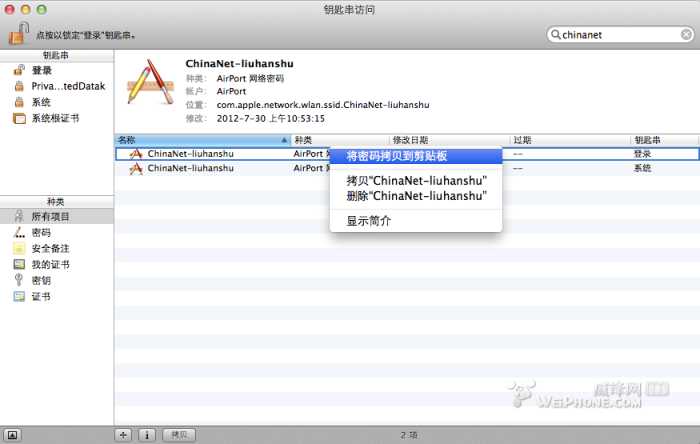Click the 拷贝 button in bottom bar
The width and height of the screenshot is (700, 444).
click(x=179, y=435)
